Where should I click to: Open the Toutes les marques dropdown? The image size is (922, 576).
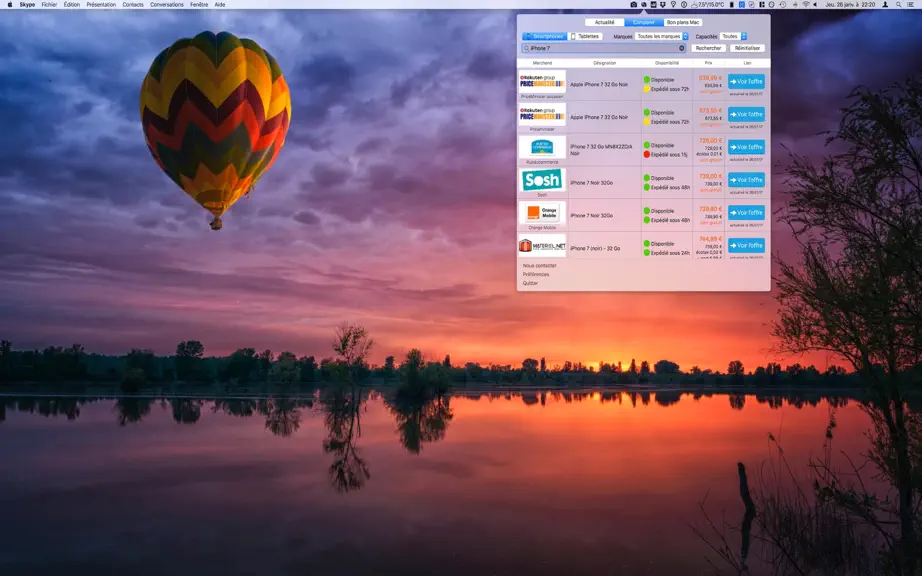coord(662,36)
